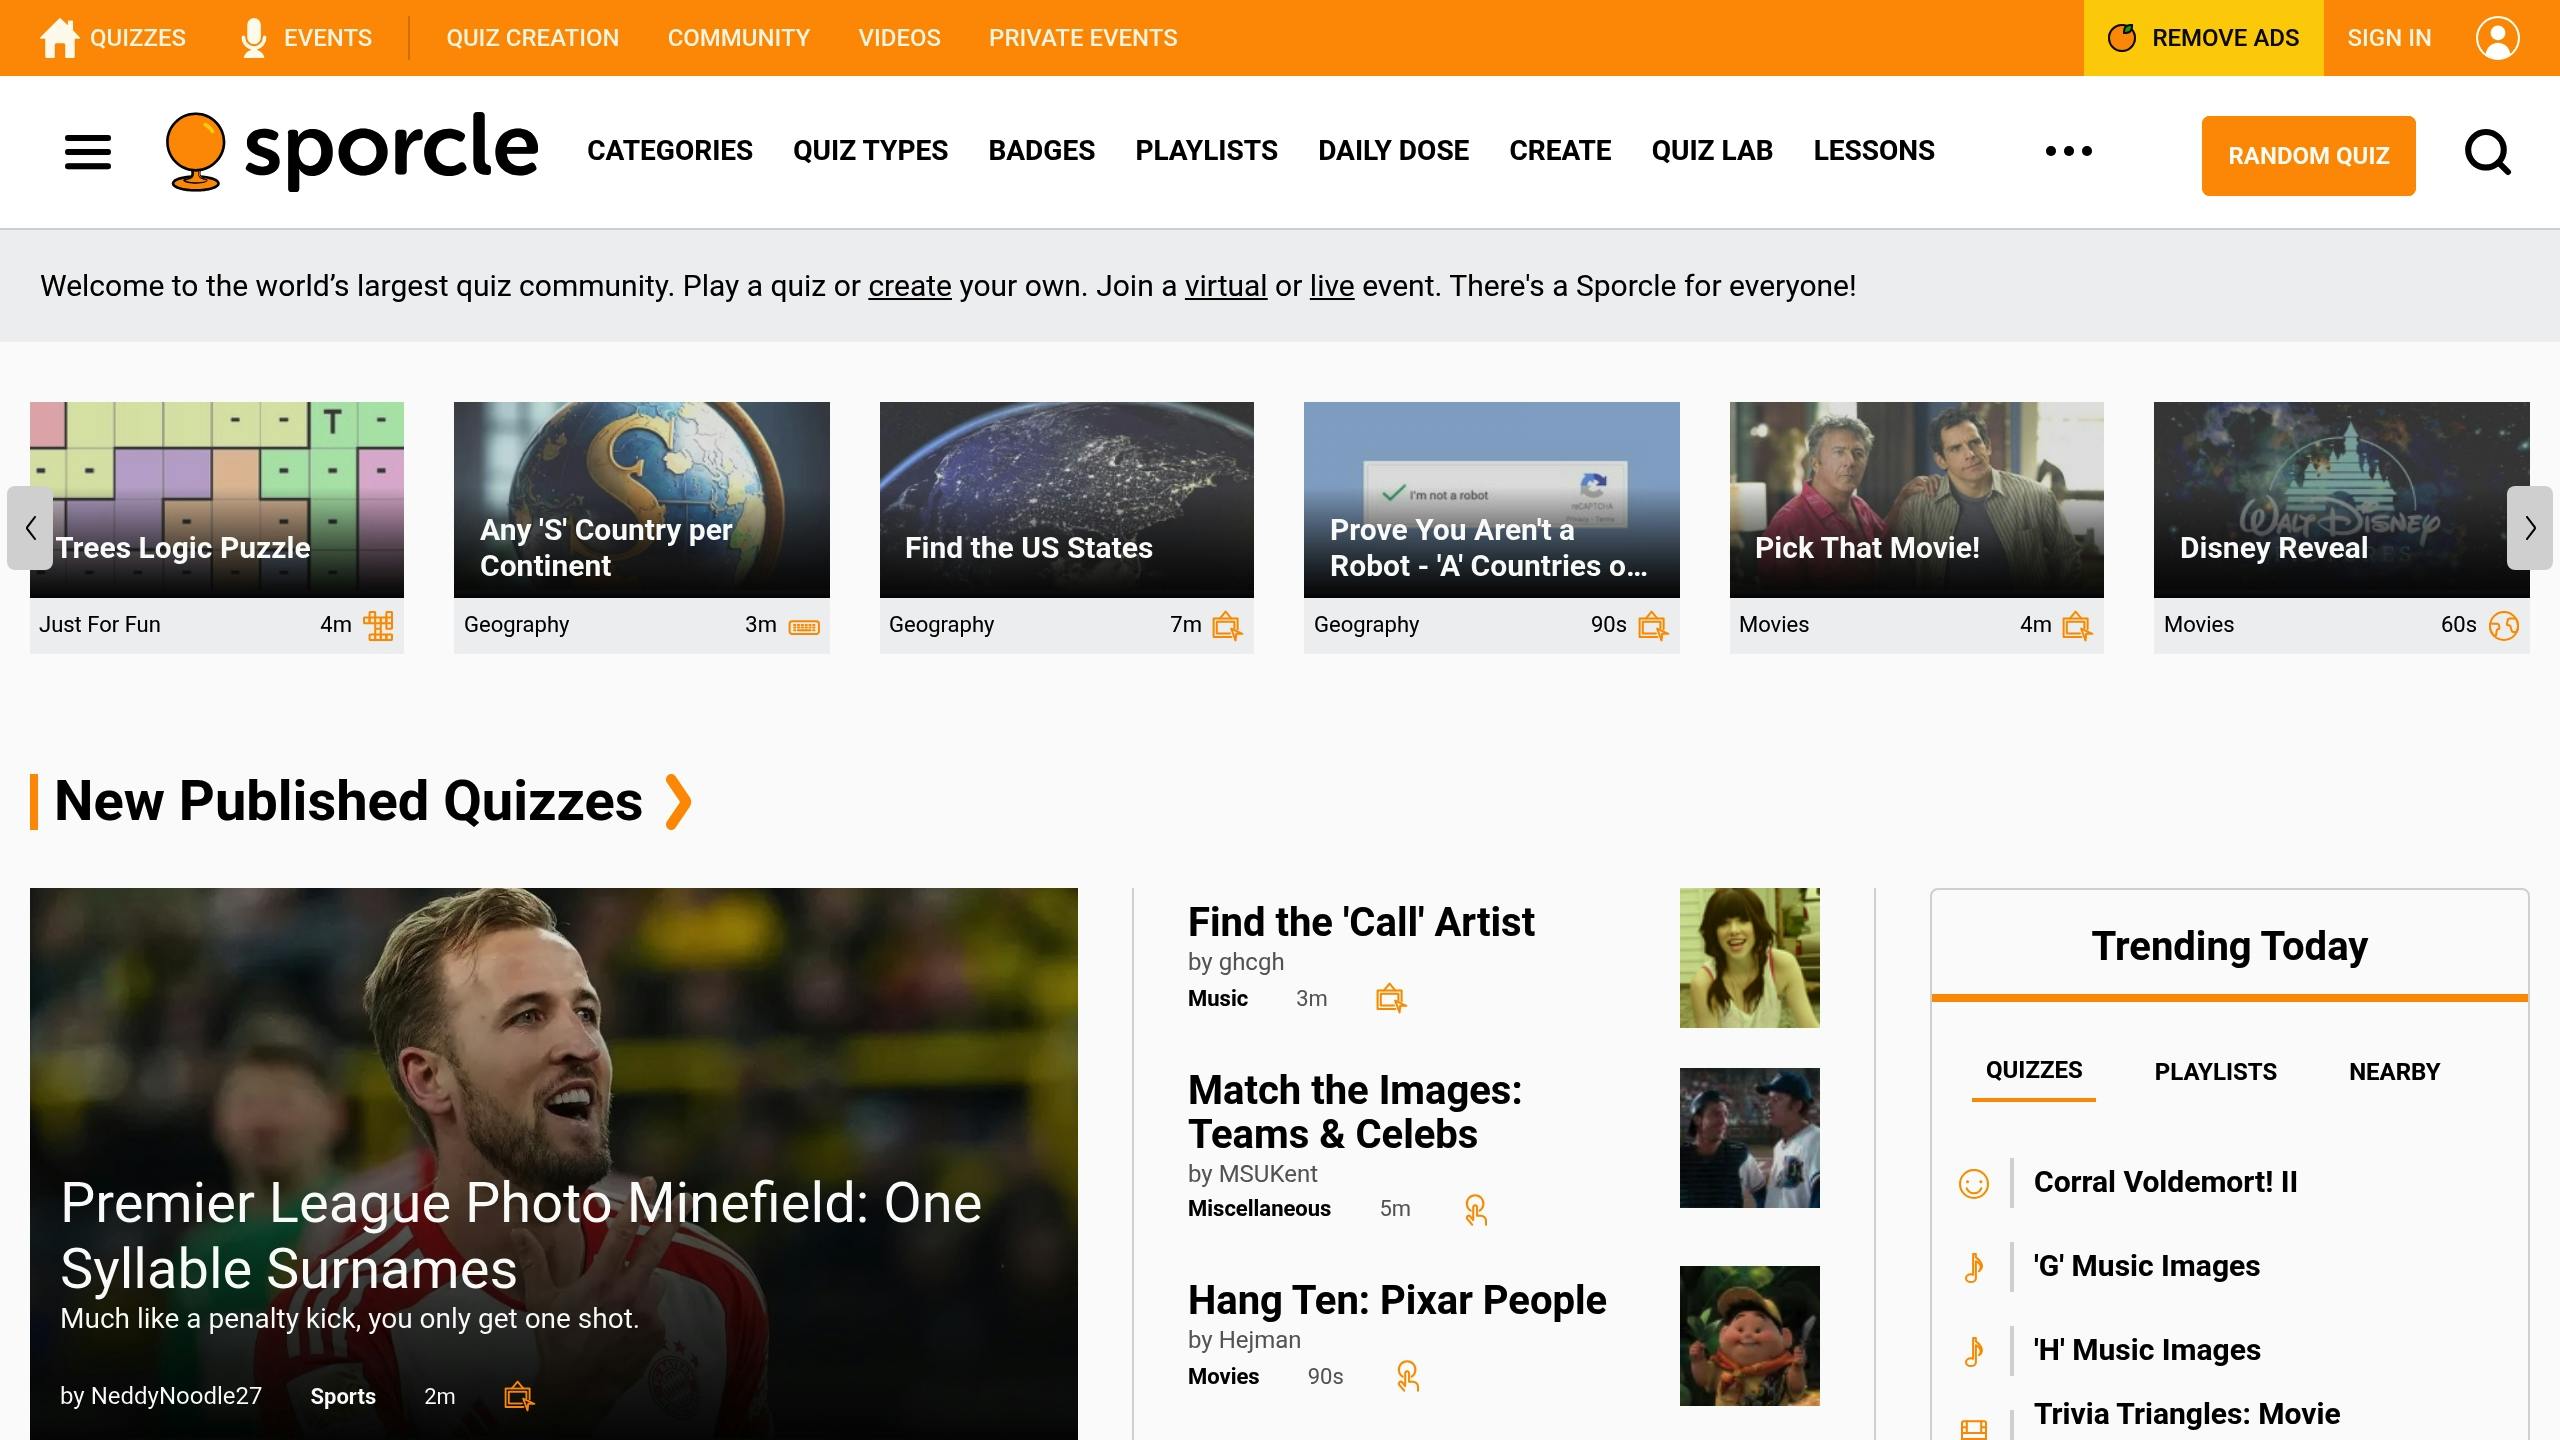Open the hamburger menu icon
This screenshot has width=2560, height=1440.
[88, 152]
